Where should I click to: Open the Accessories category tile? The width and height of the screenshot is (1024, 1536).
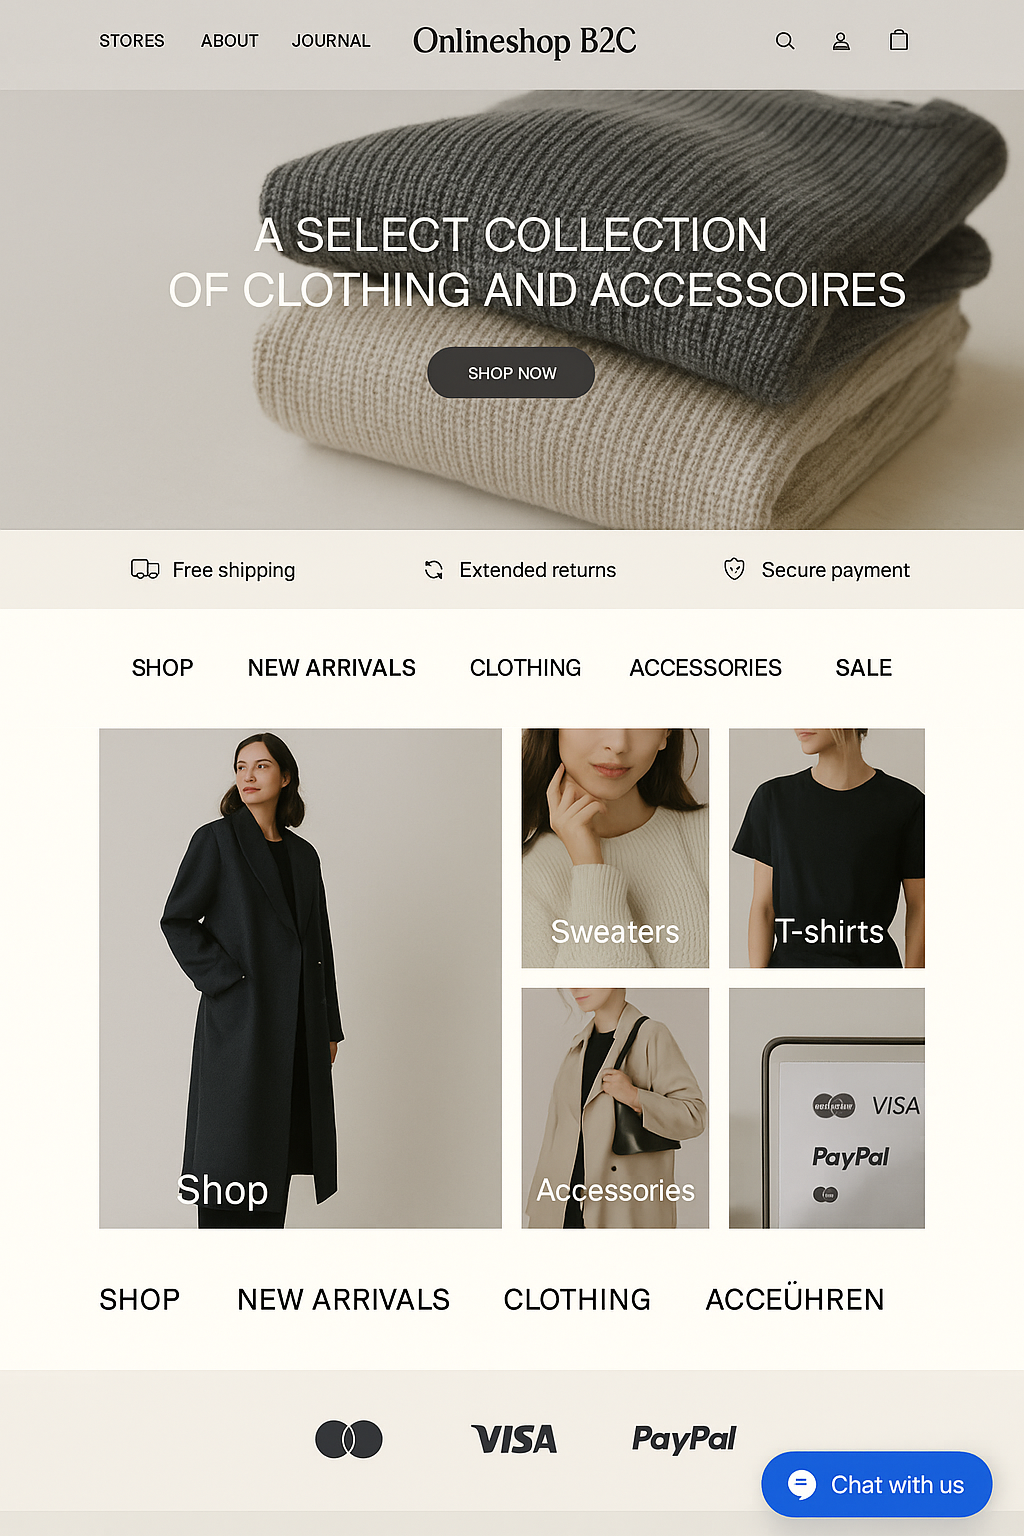(x=615, y=1108)
